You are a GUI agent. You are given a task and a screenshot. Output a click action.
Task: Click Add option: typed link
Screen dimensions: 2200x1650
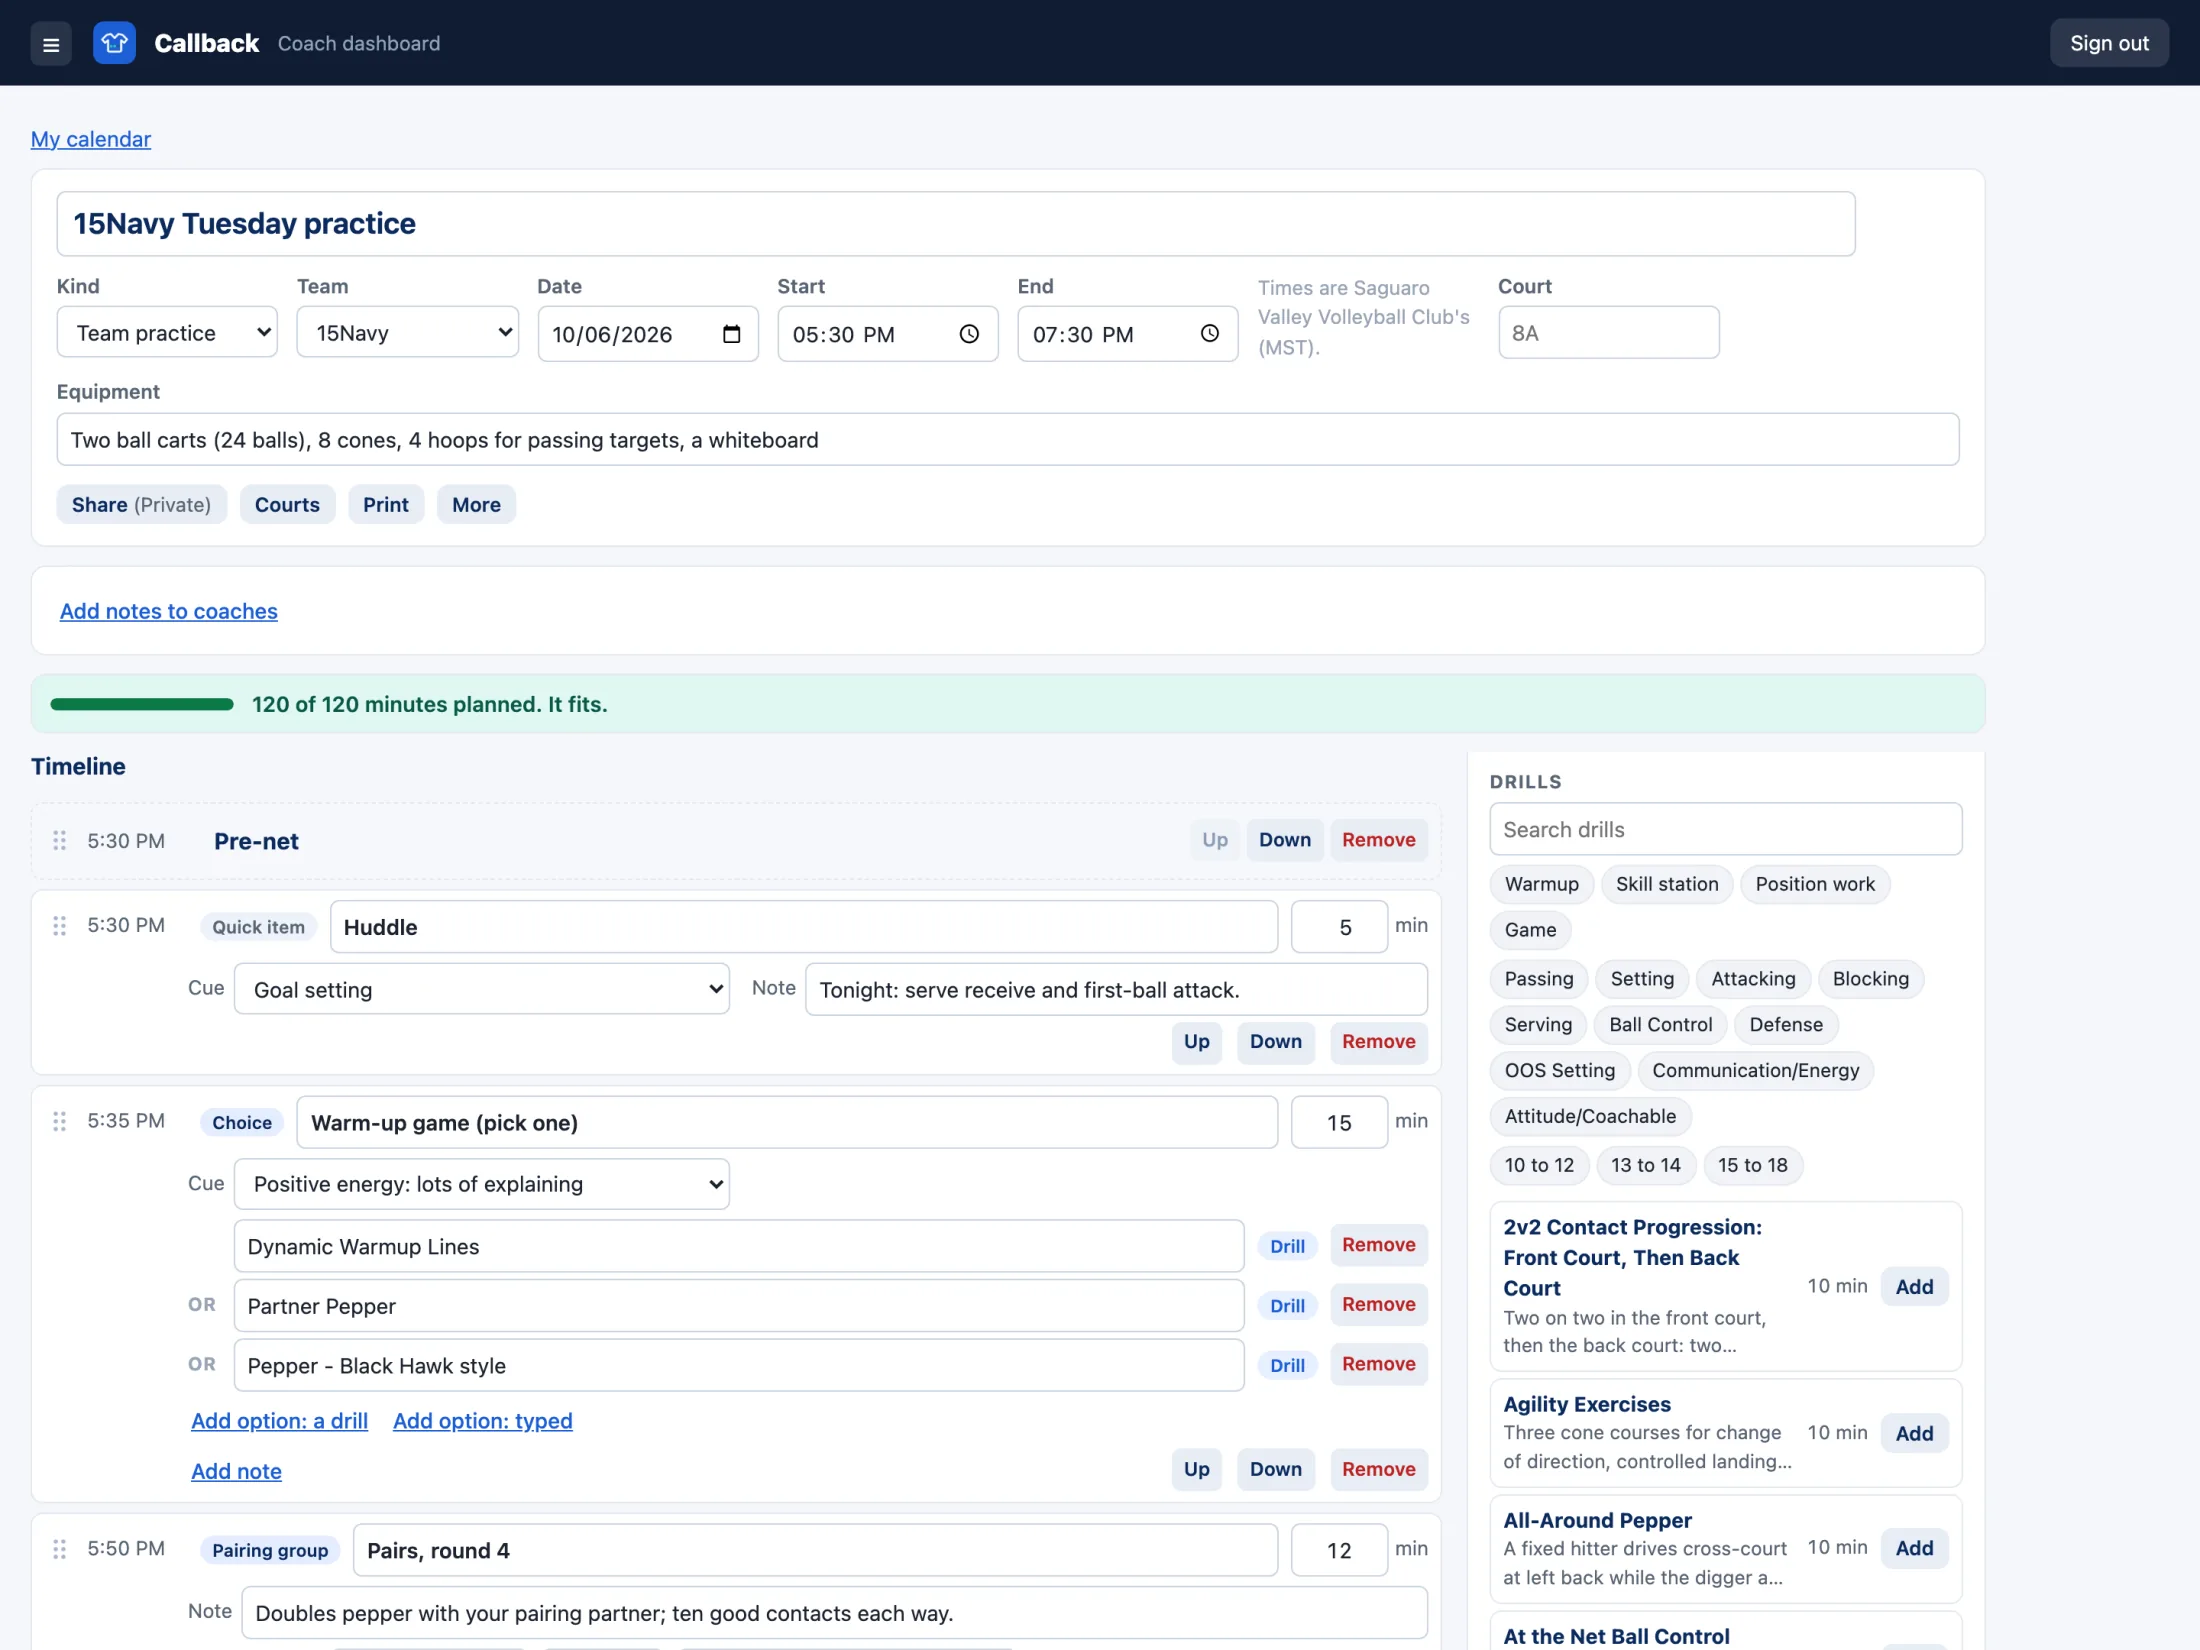(482, 1421)
